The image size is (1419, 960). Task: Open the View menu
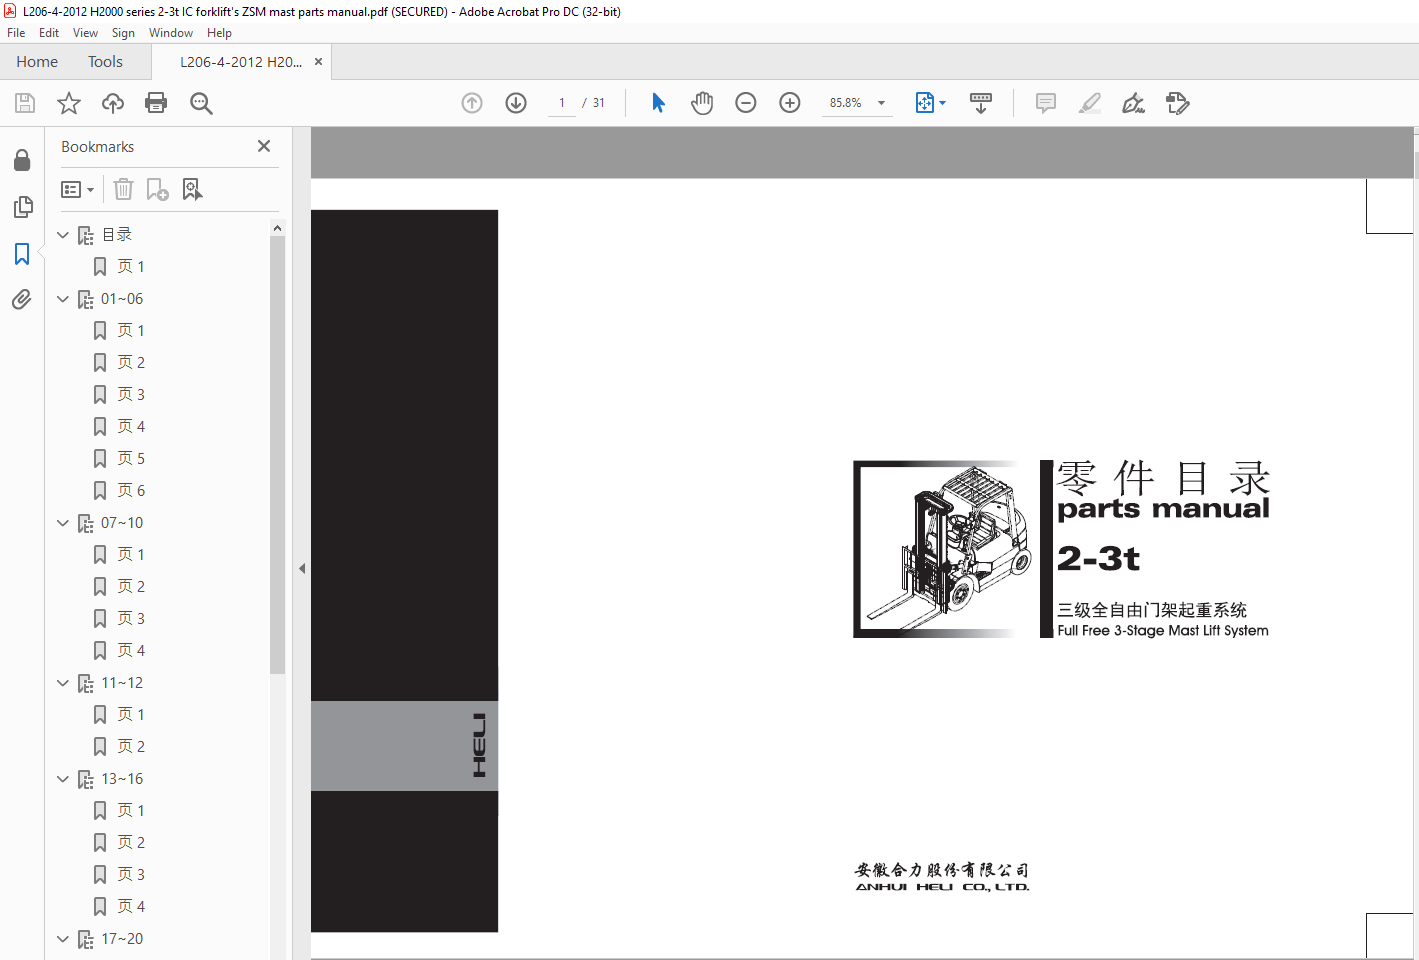coord(85,33)
